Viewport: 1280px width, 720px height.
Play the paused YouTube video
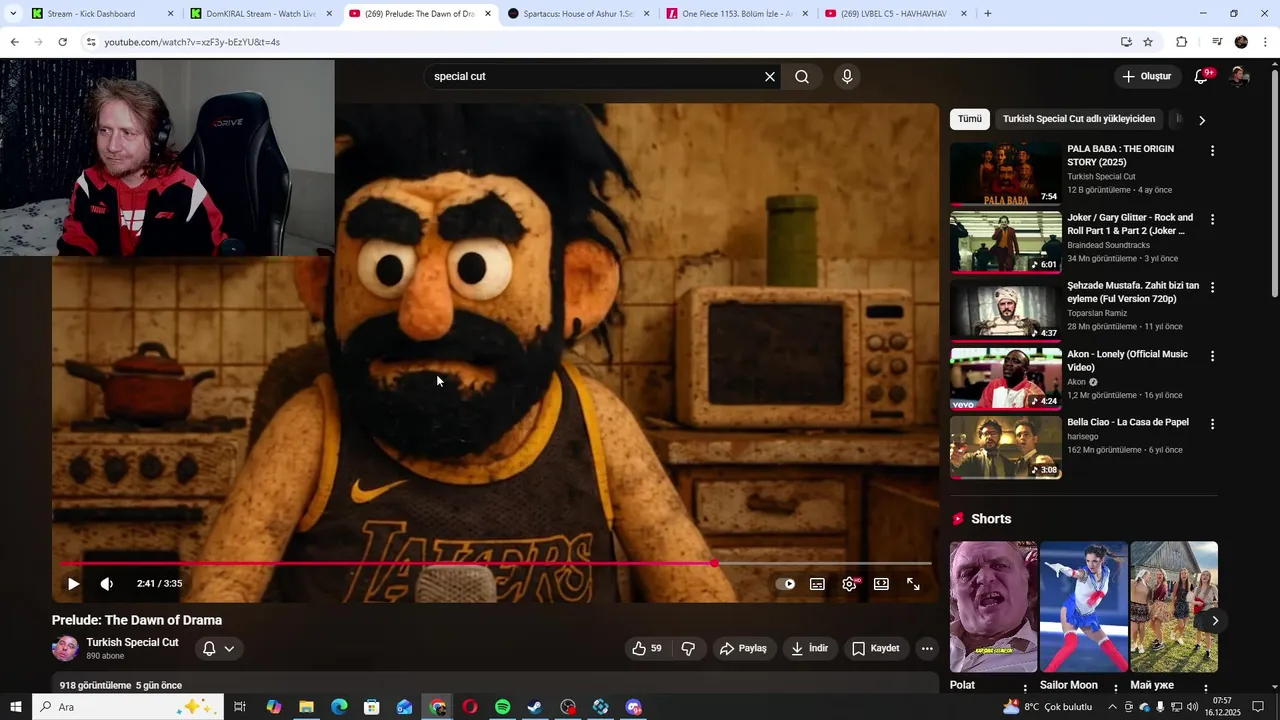point(73,584)
